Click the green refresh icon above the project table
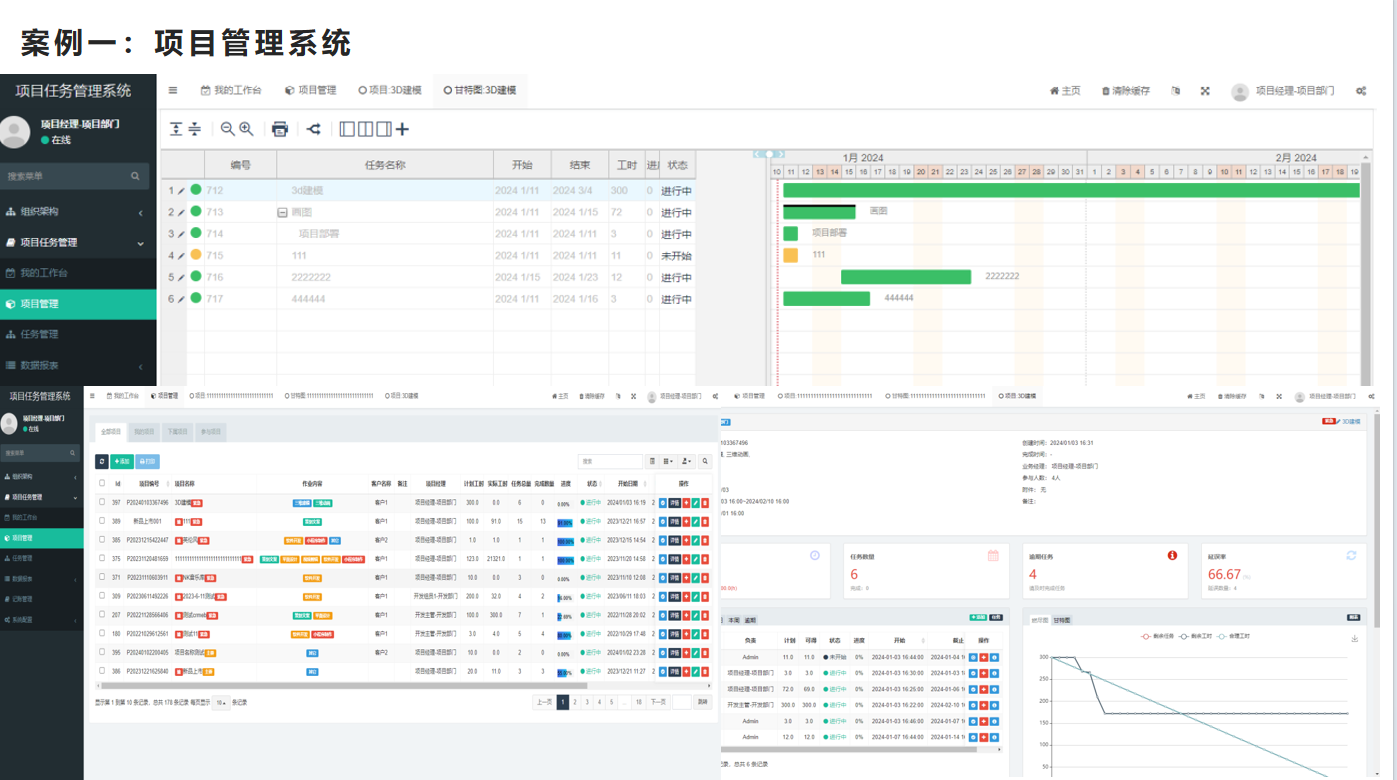 point(101,460)
